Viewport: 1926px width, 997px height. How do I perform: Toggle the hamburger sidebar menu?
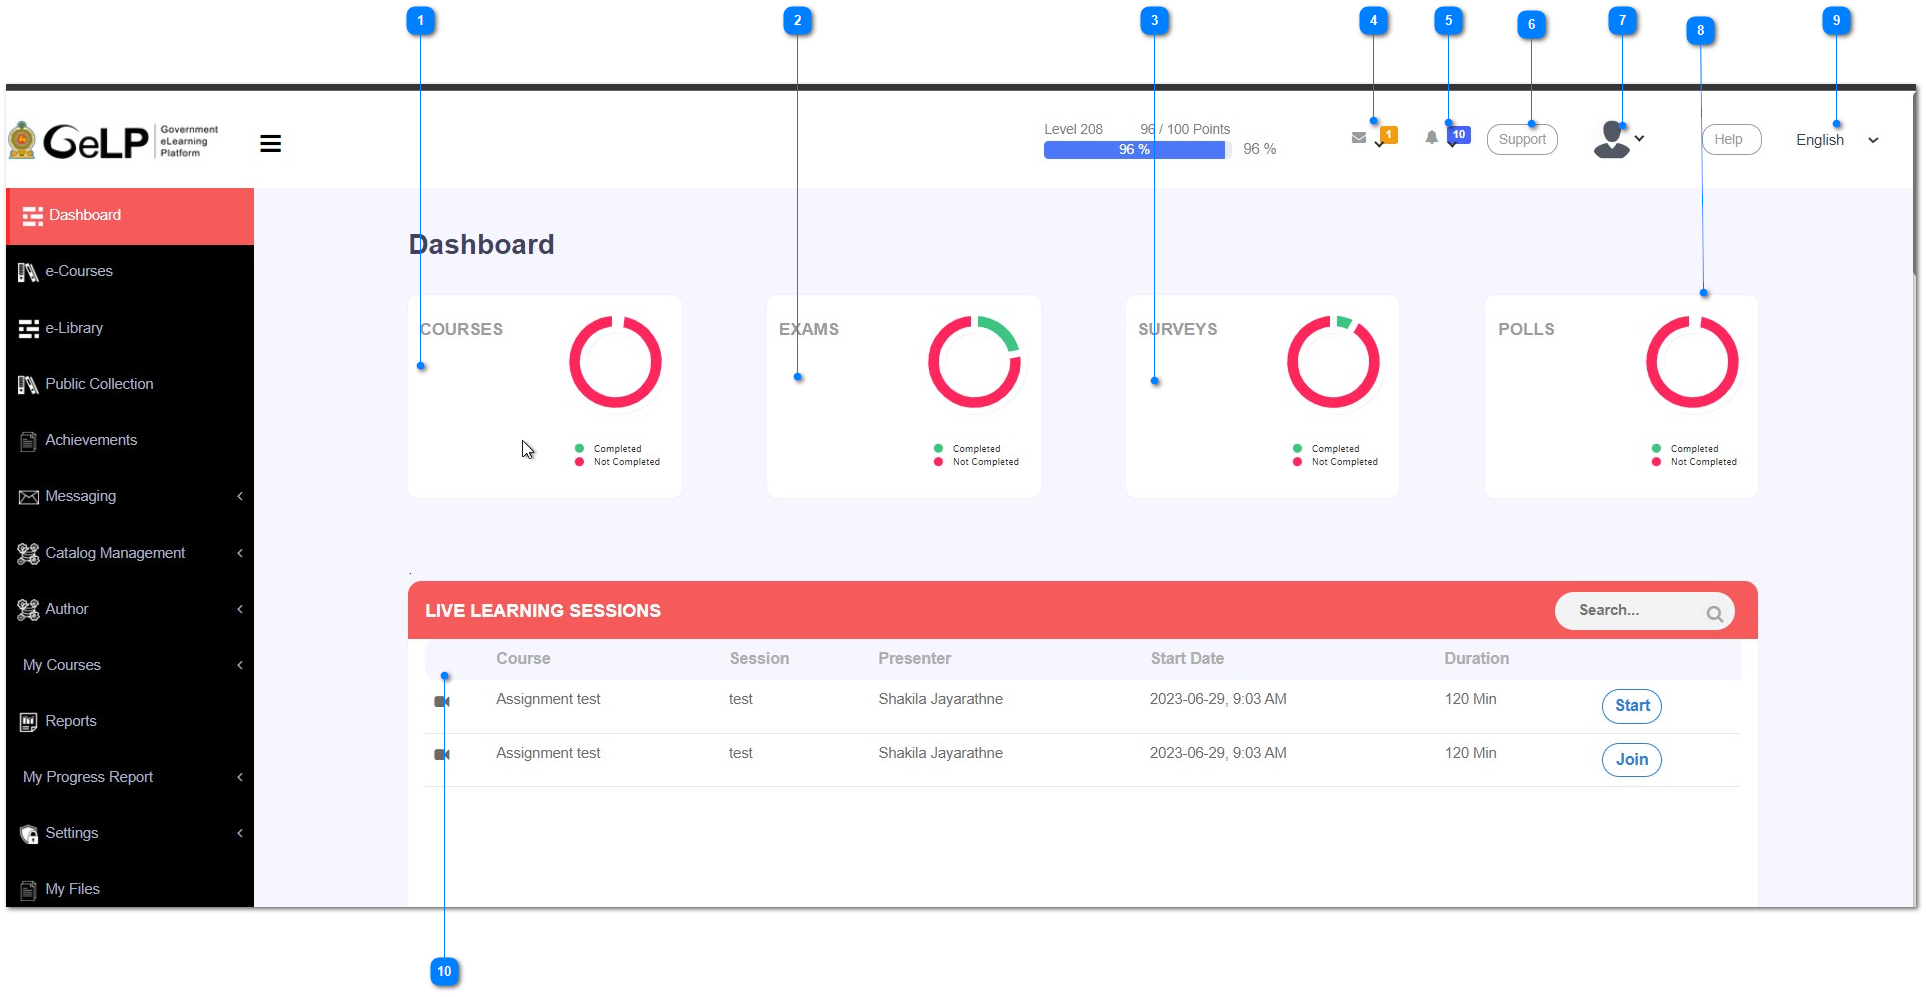[x=270, y=144]
